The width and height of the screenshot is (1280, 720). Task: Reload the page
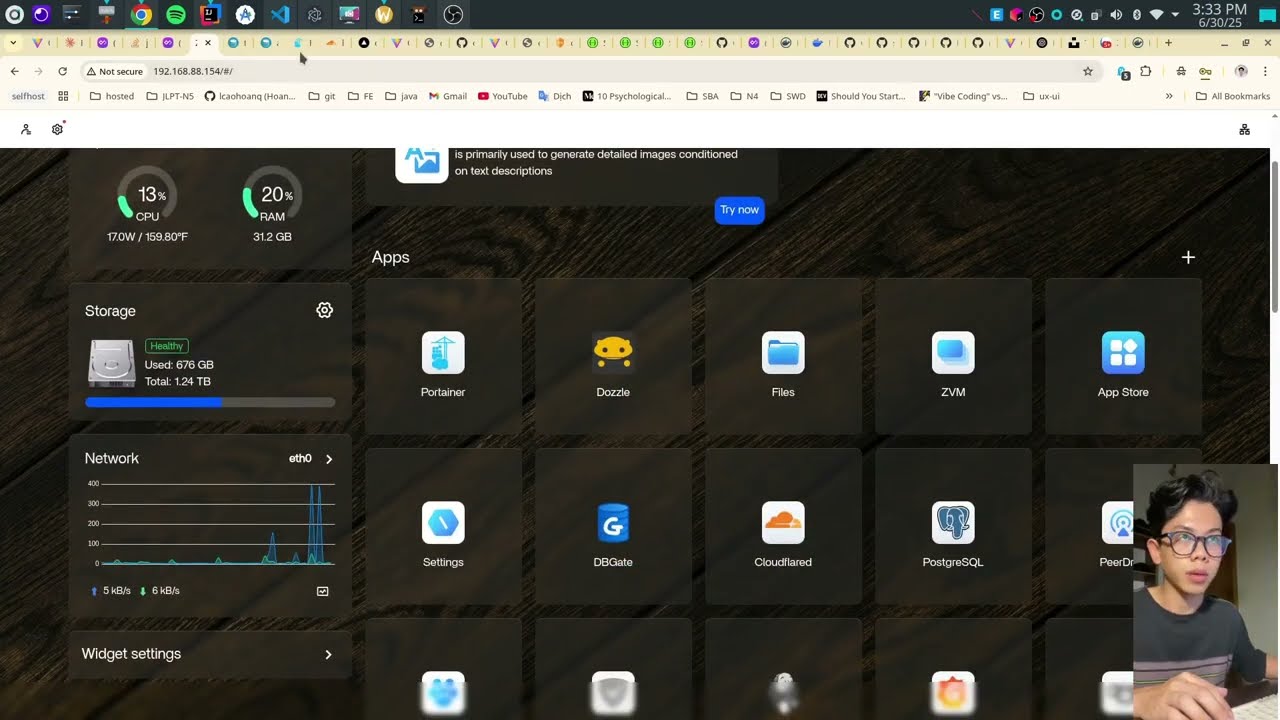click(x=62, y=71)
